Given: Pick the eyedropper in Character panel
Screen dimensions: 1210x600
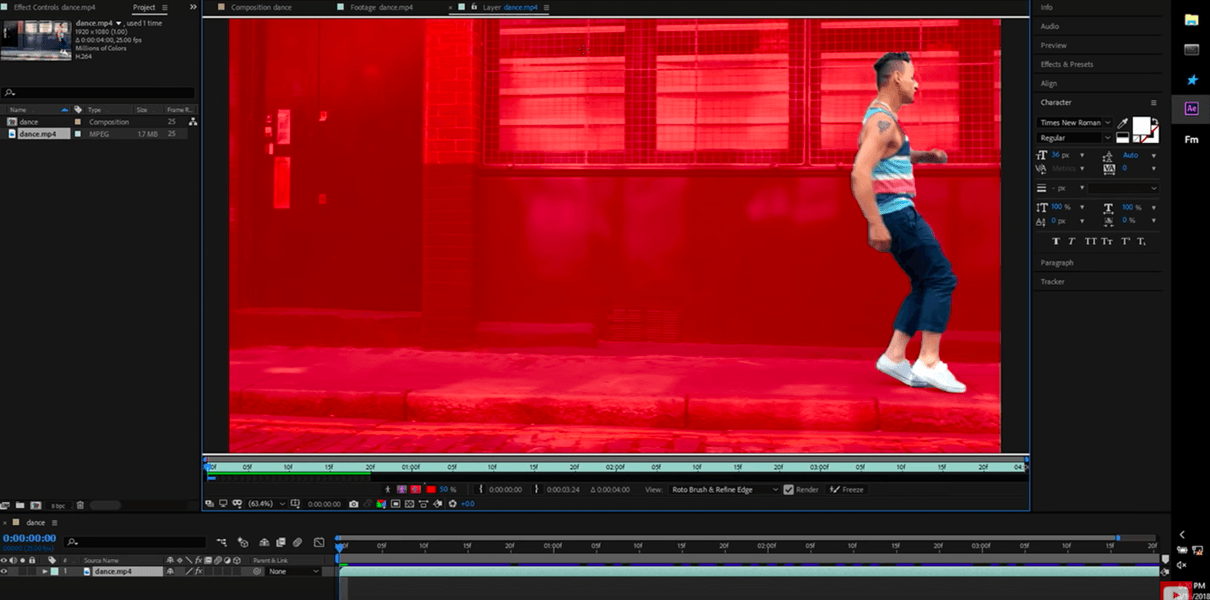Looking at the screenshot, I should pos(1122,123).
